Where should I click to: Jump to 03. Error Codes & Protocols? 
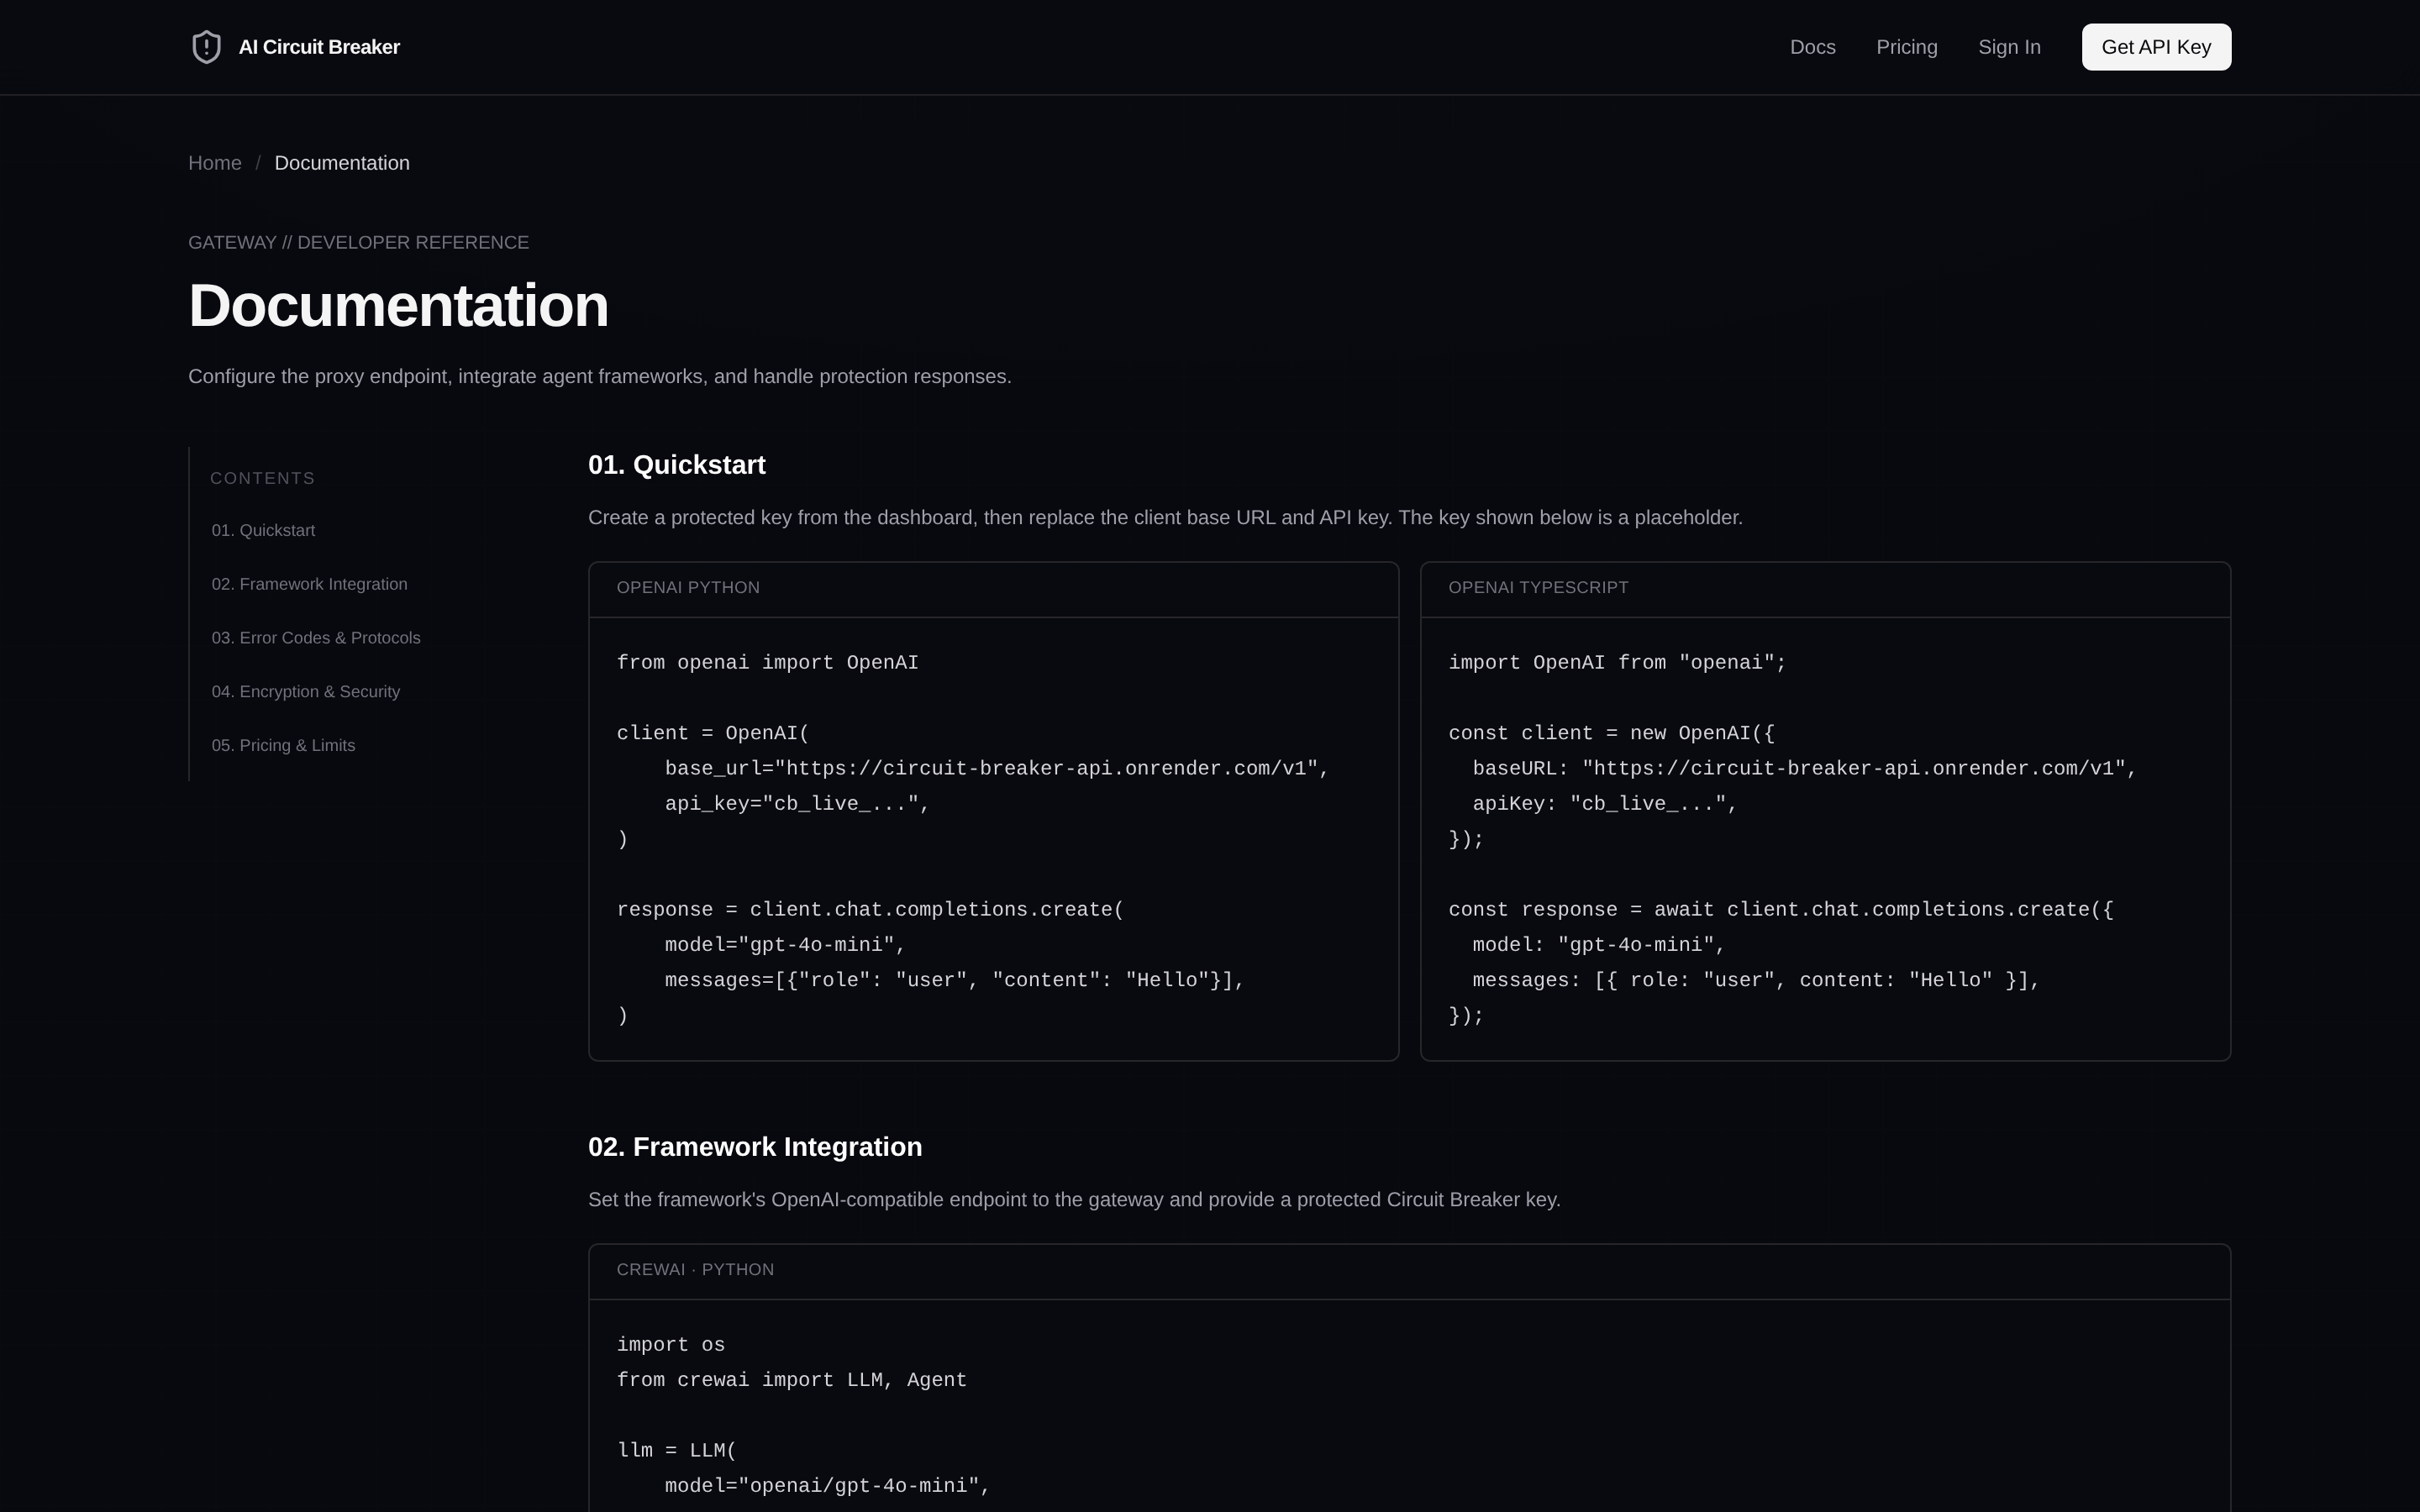point(316,638)
